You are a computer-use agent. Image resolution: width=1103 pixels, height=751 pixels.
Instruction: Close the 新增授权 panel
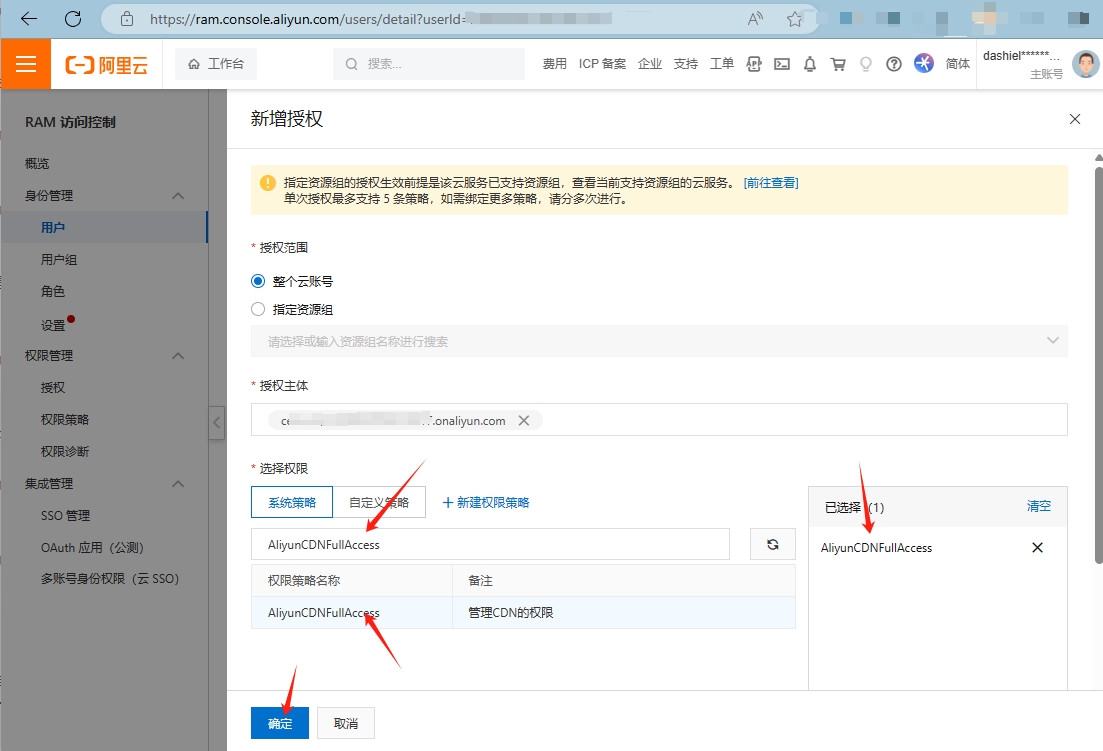pos(1075,119)
